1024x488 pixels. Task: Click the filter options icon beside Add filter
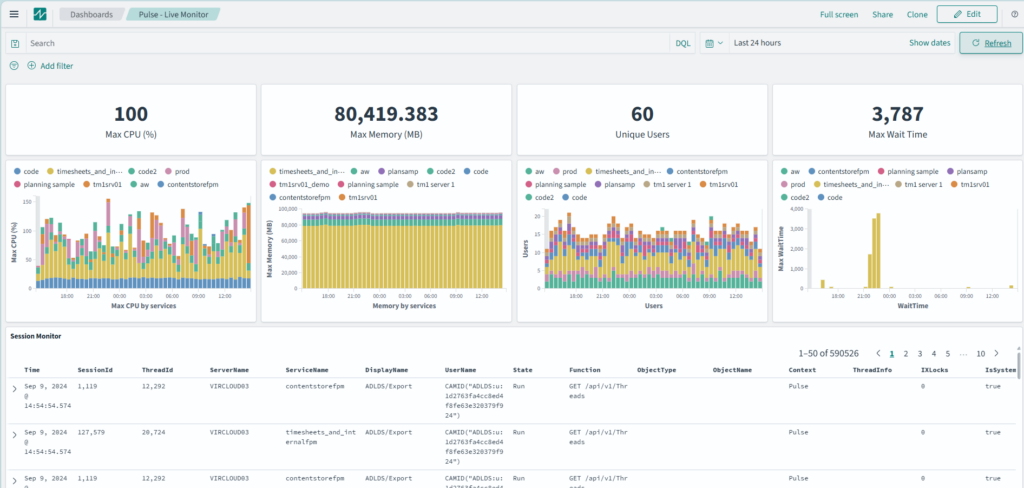point(14,66)
